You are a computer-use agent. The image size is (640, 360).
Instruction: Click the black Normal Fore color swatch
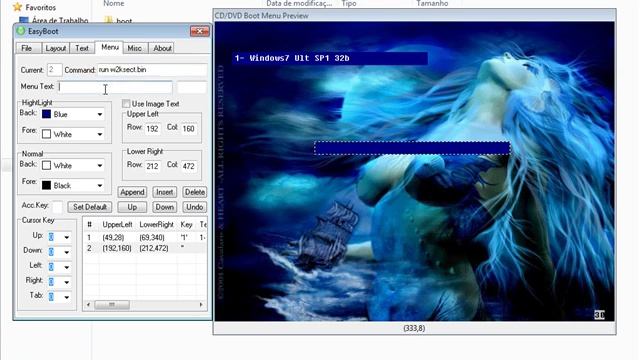pos(47,185)
